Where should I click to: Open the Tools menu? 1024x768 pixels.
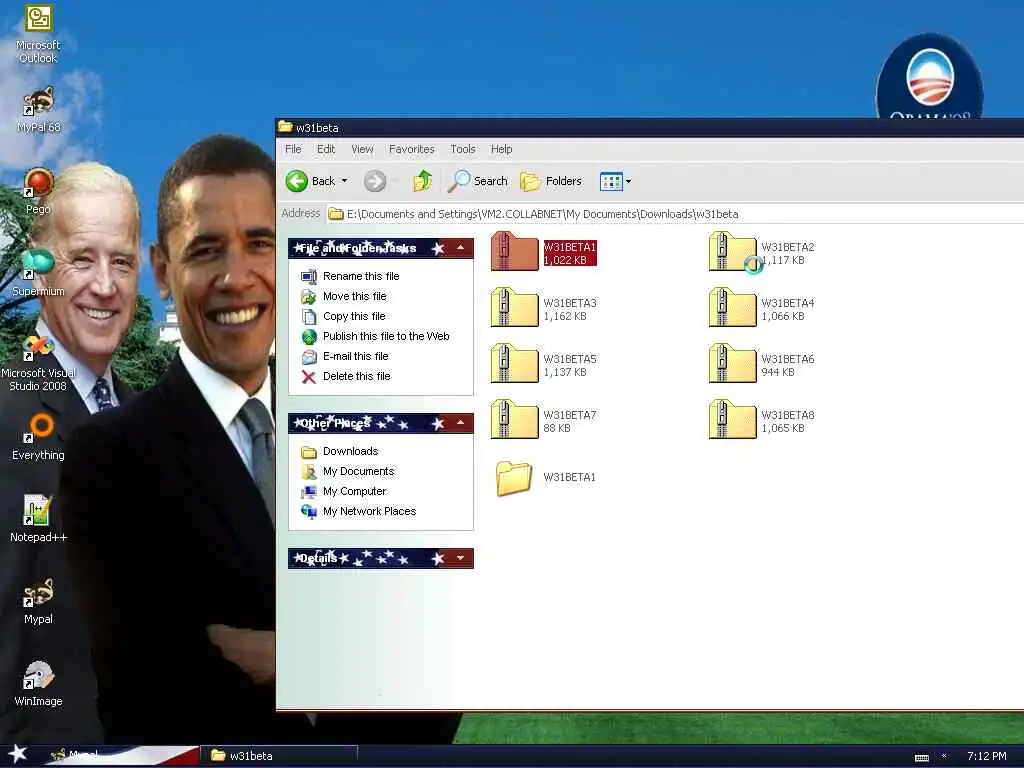pyautogui.click(x=463, y=149)
